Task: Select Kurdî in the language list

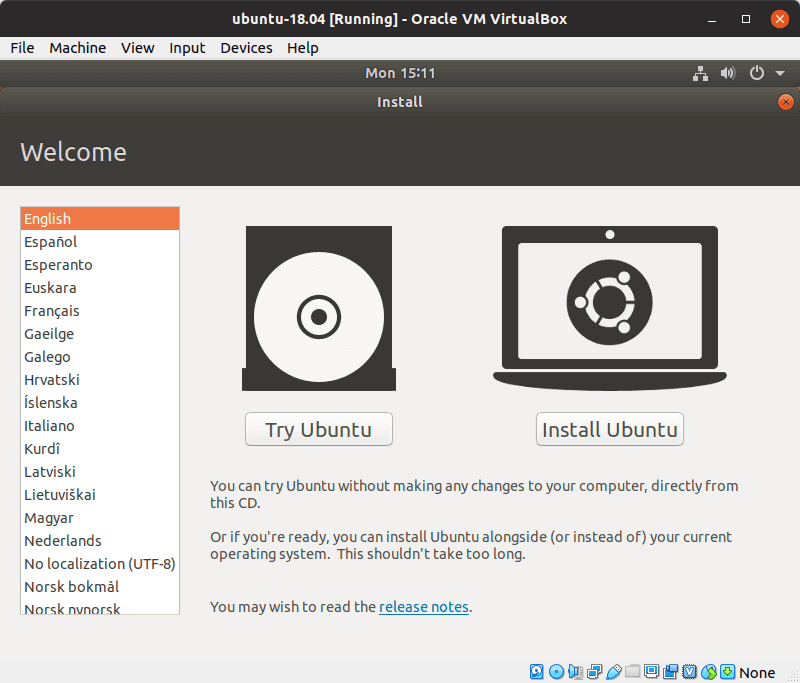Action: 100,448
